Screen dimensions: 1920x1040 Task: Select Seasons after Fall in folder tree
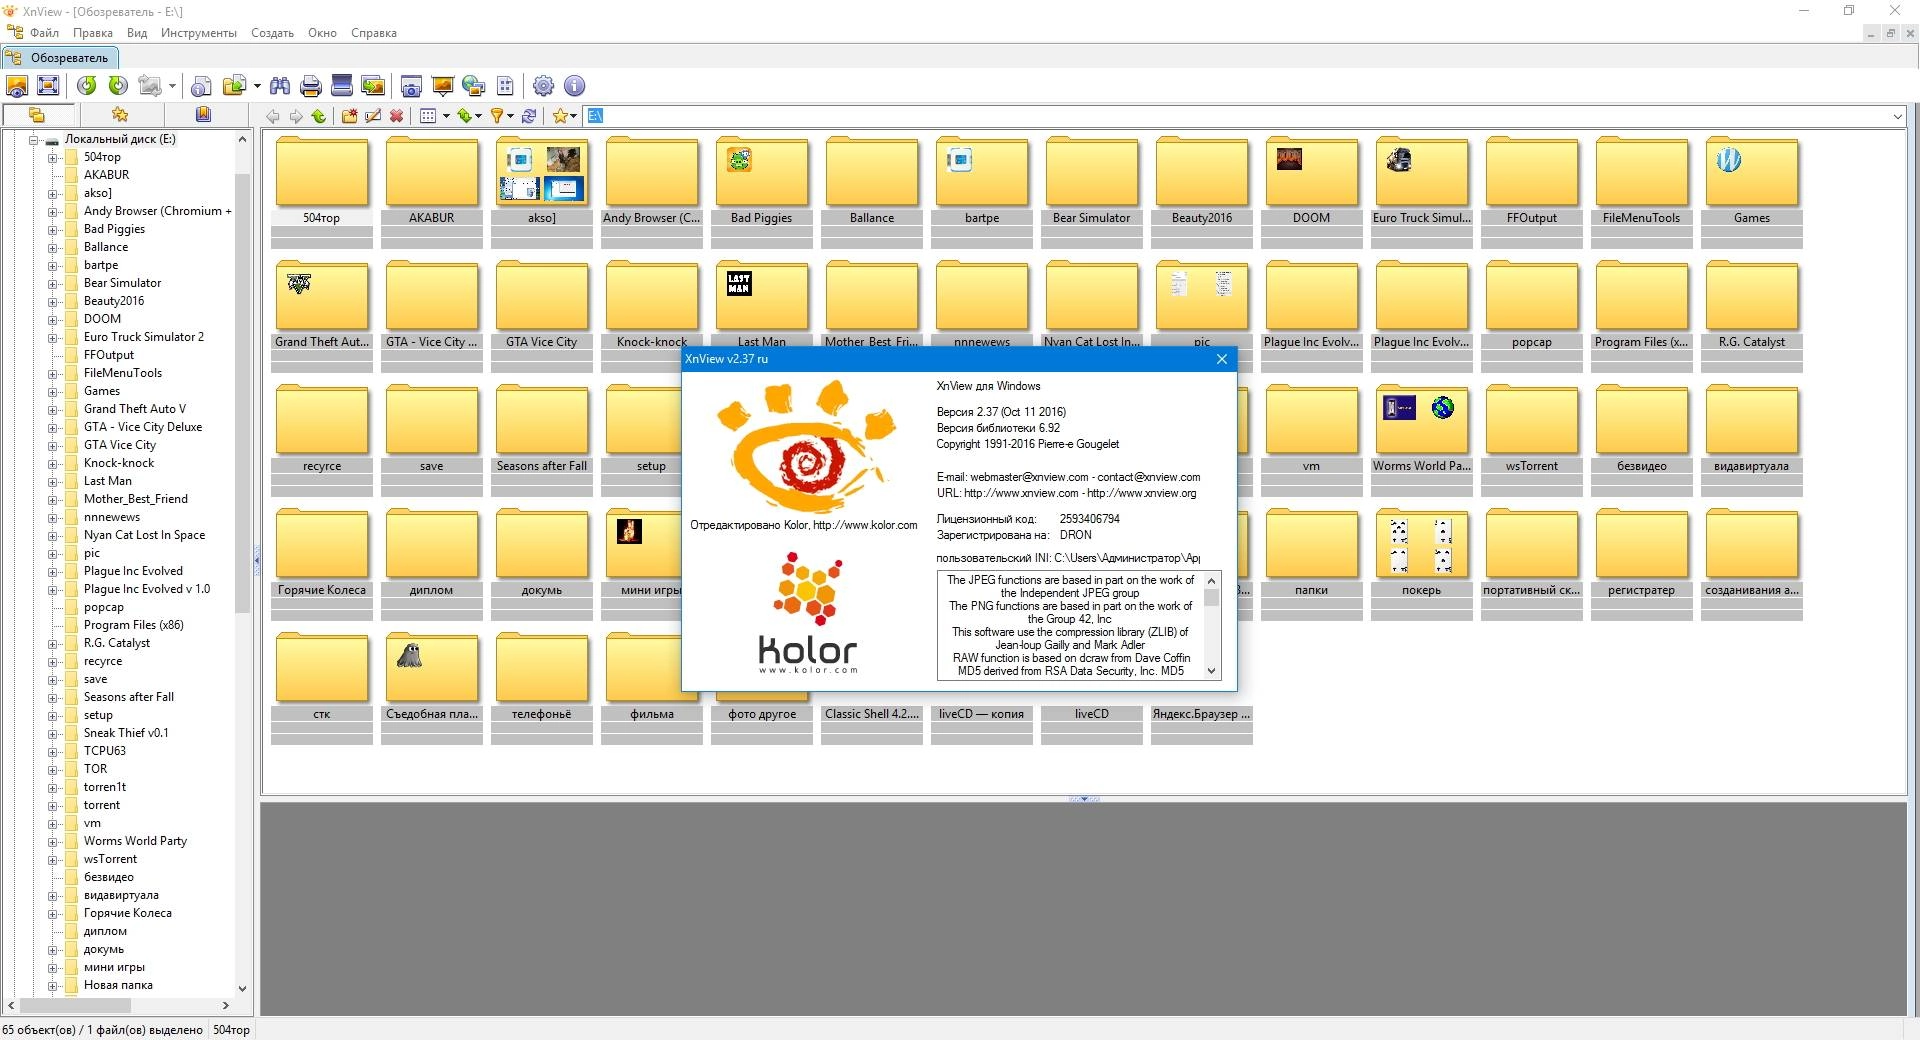pos(128,697)
